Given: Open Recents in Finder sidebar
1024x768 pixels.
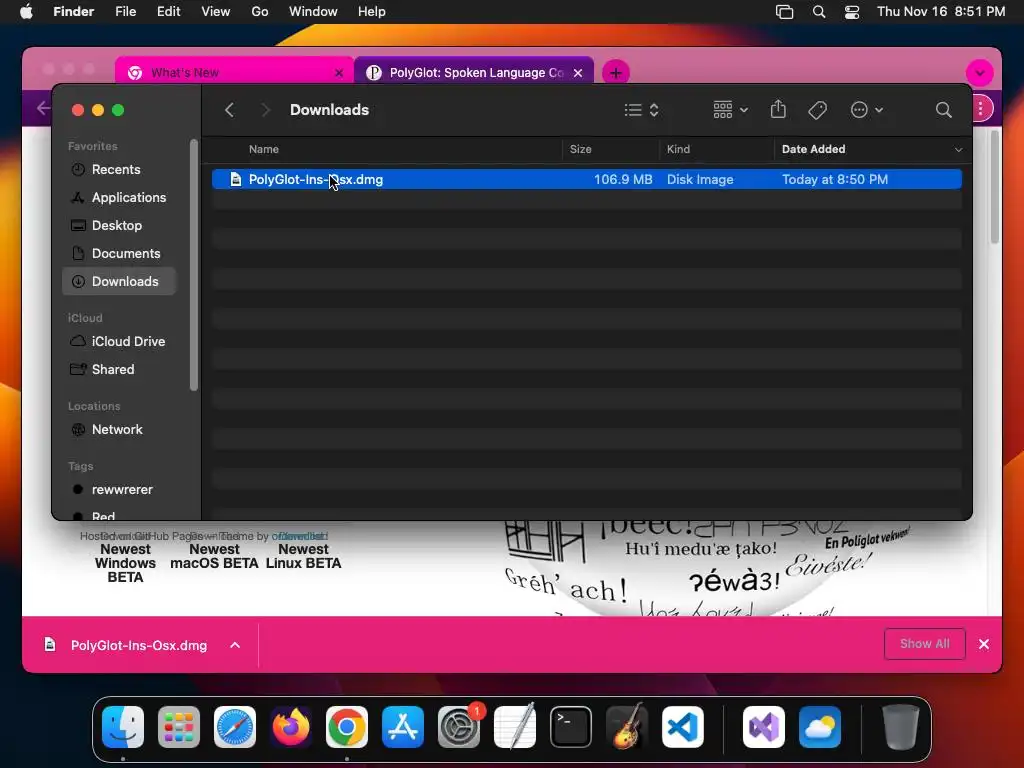Looking at the screenshot, I should tap(116, 169).
